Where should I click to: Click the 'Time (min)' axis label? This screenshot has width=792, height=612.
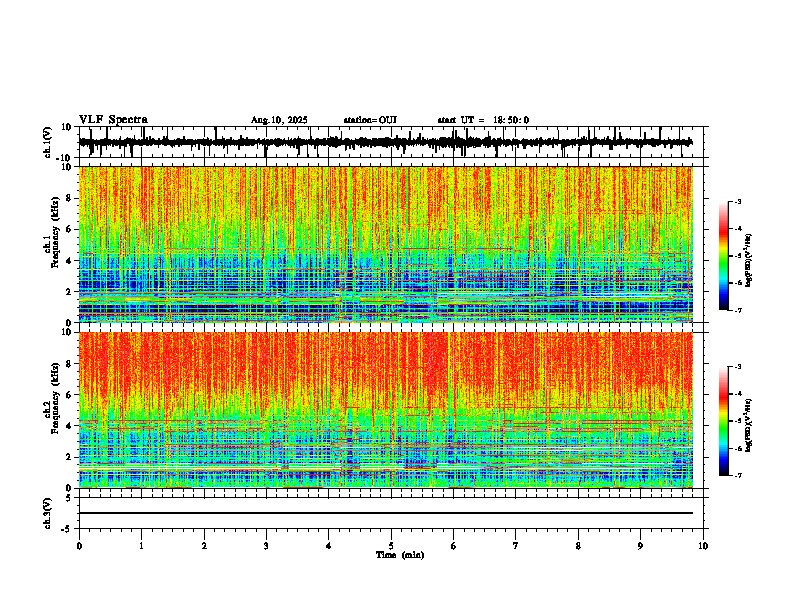(x=400, y=555)
